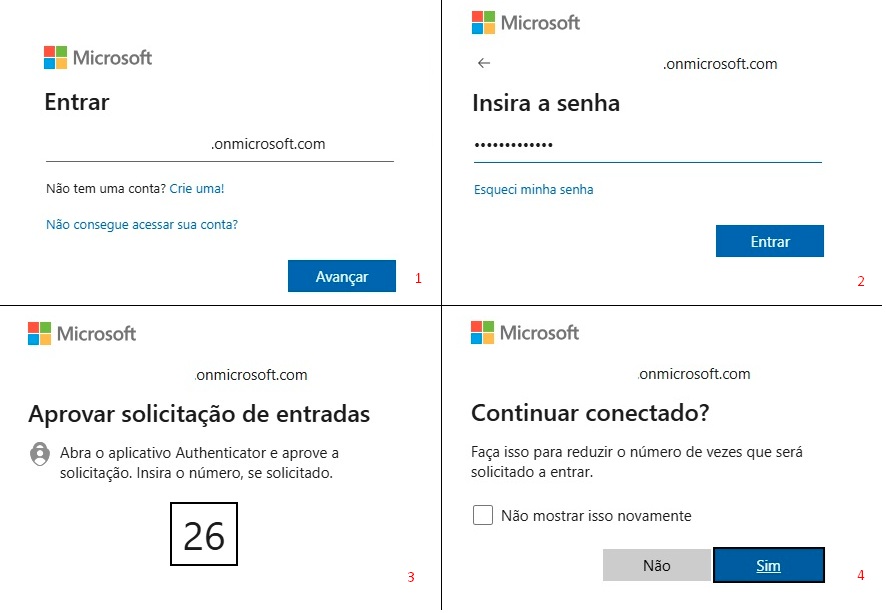Focus the email field on the Entrar panel
Viewport: 886px width, 613px height.
[220, 145]
